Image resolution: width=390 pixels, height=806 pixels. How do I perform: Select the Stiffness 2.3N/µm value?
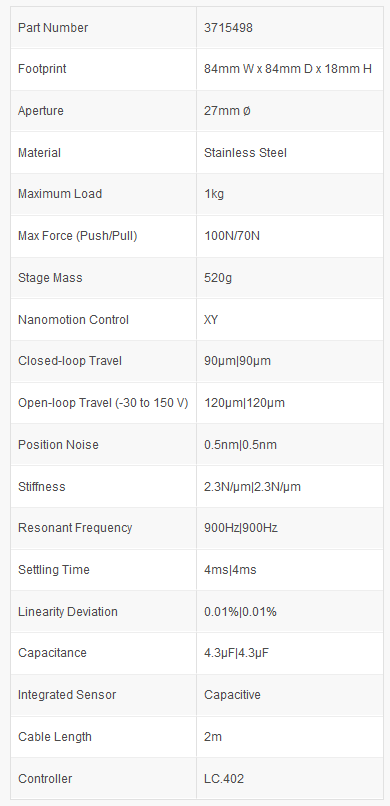click(252, 486)
